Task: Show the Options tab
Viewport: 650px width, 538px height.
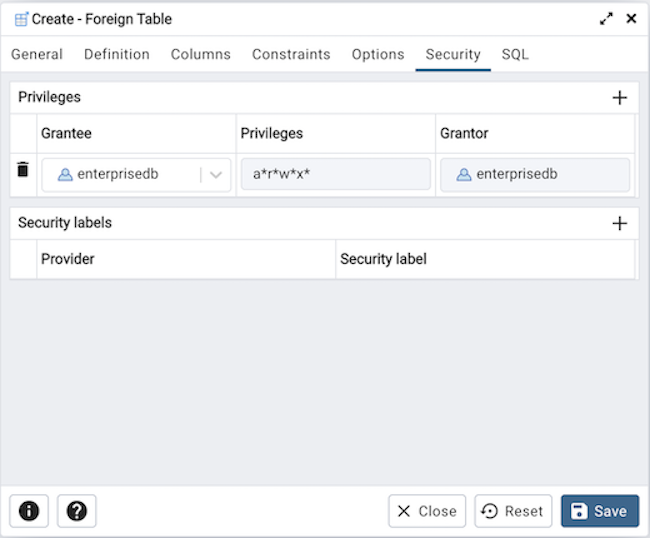Action: tap(378, 54)
